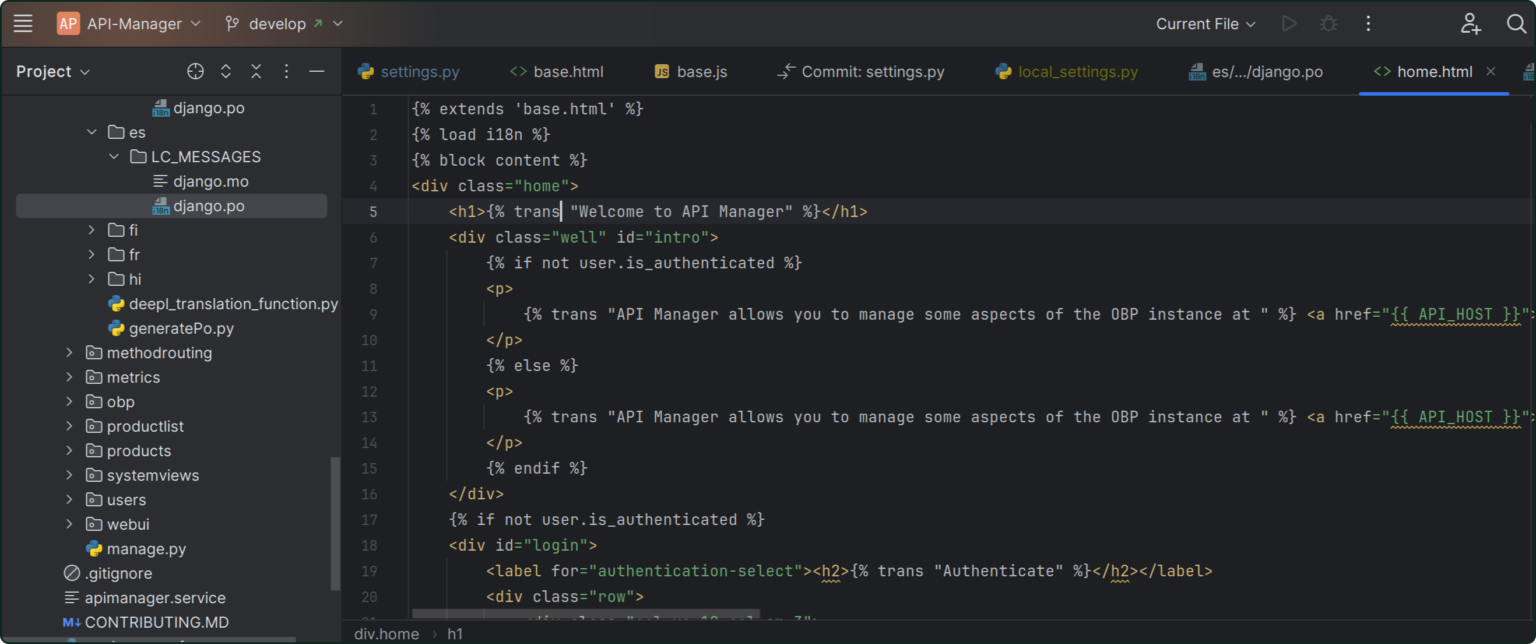Expand the methodrouting folder
The height and width of the screenshot is (644, 1536).
click(x=69, y=353)
